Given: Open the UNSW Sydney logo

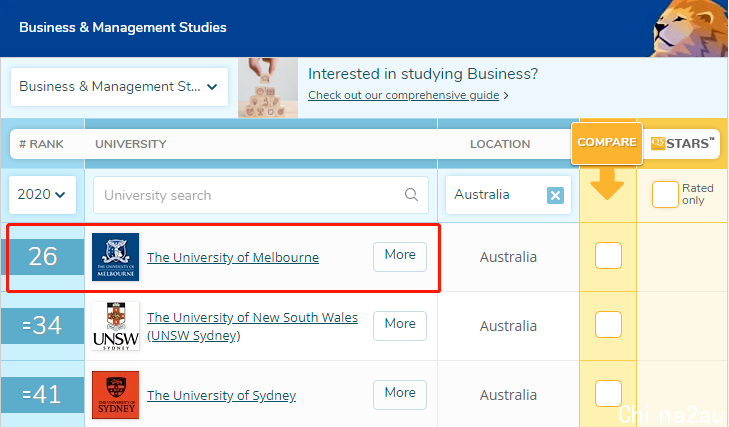Looking at the screenshot, I should 115,326.
